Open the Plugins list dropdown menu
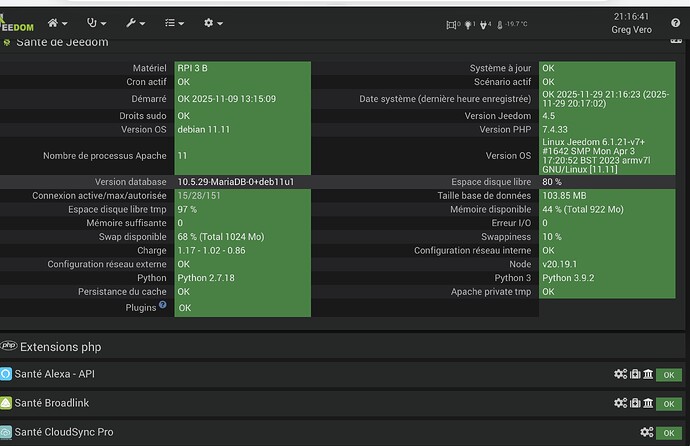Viewport: 690px width, 446px height. pyautogui.click(x=174, y=23)
